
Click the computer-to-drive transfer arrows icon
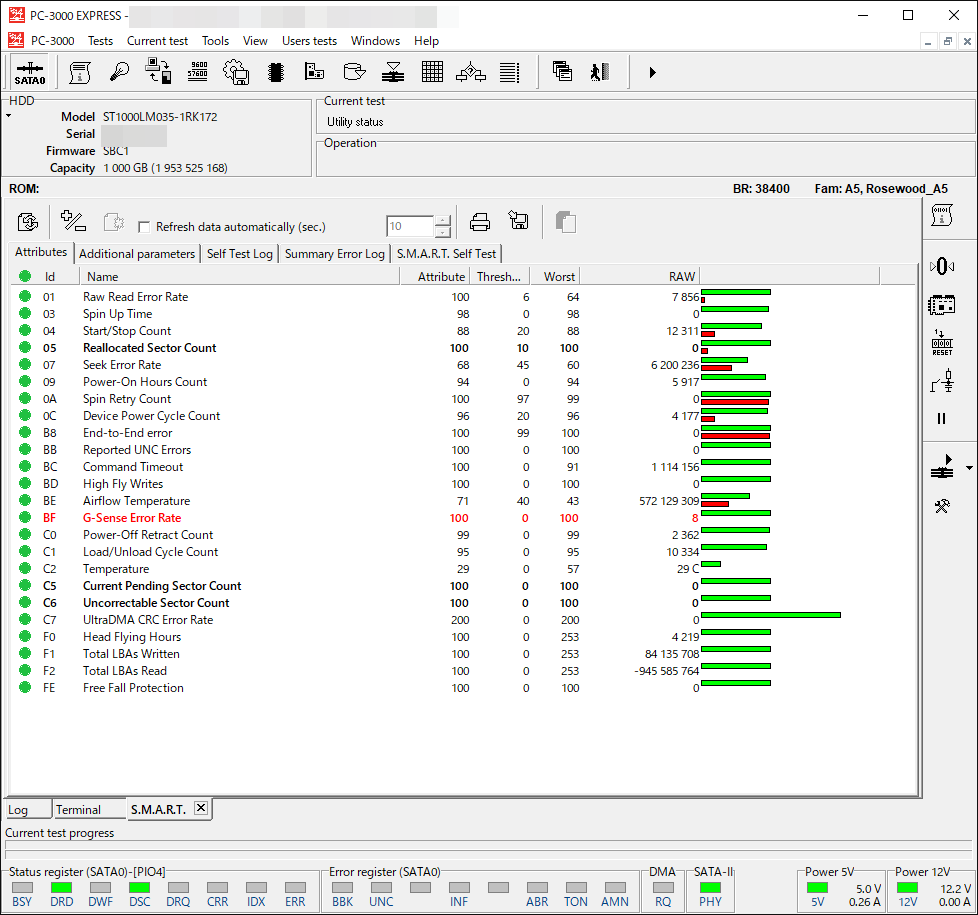pos(158,71)
